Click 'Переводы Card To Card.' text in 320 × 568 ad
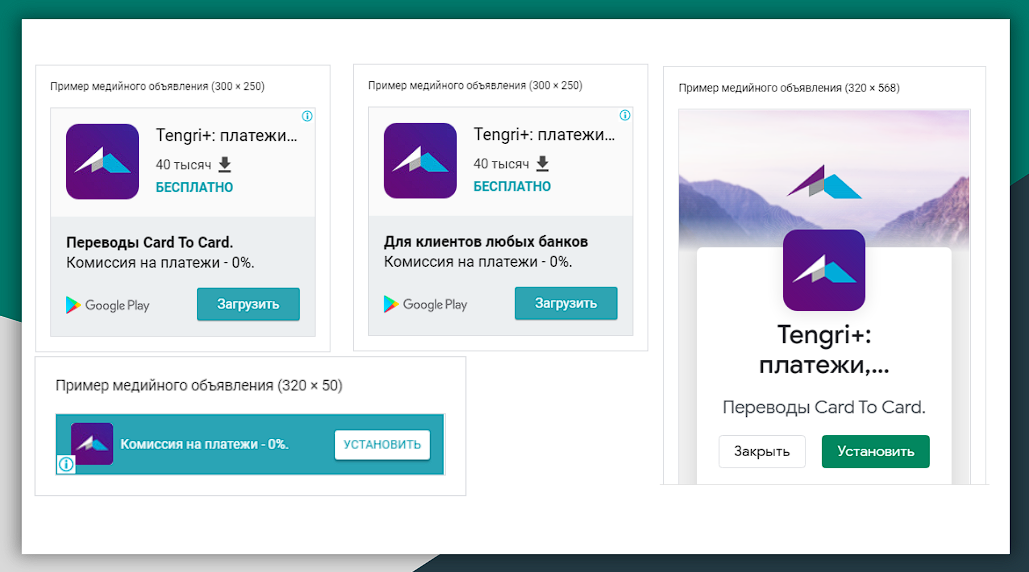 (824, 407)
